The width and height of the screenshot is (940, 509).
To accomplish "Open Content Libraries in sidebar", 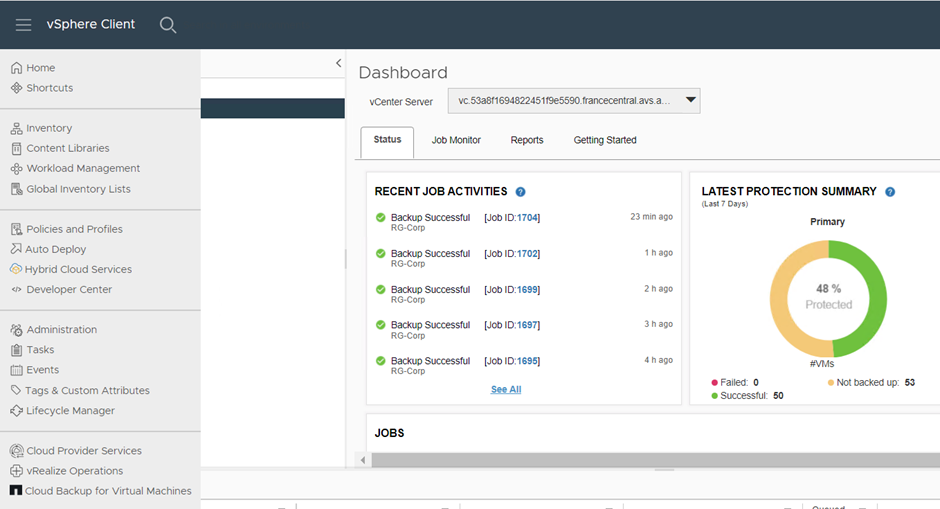I will pyautogui.click(x=68, y=148).
